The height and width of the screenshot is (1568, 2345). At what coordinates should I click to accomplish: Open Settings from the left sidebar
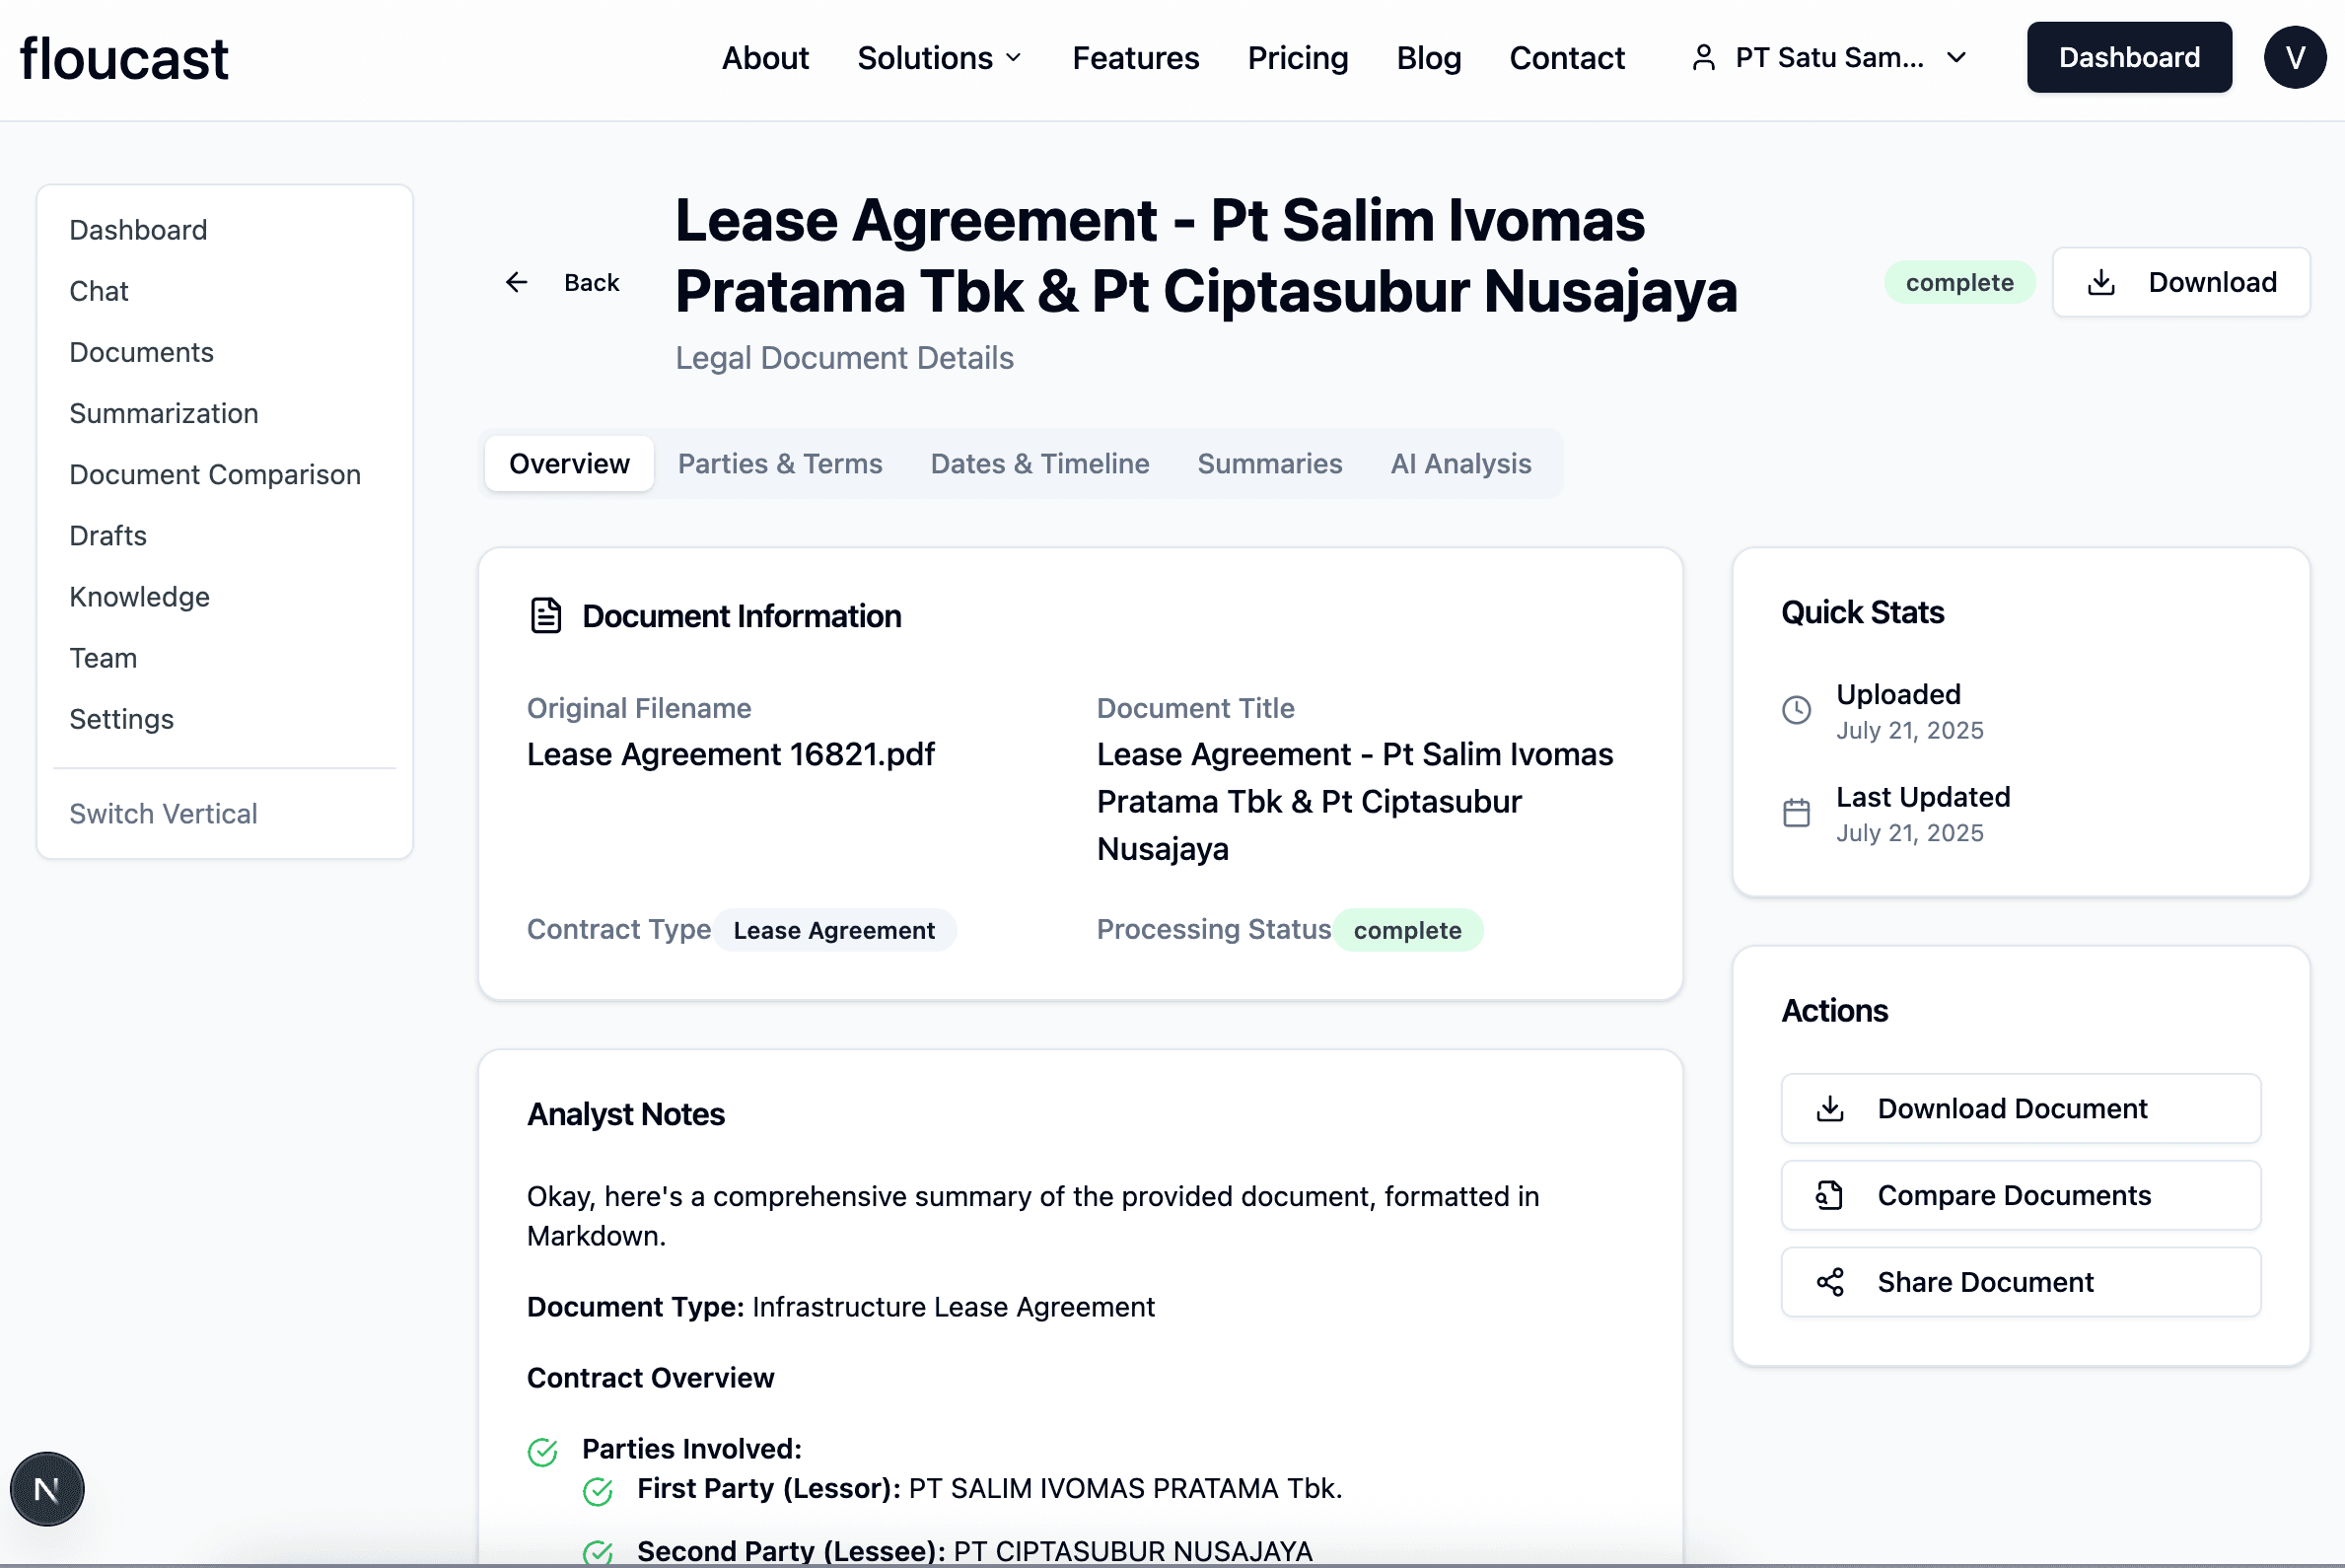[121, 718]
